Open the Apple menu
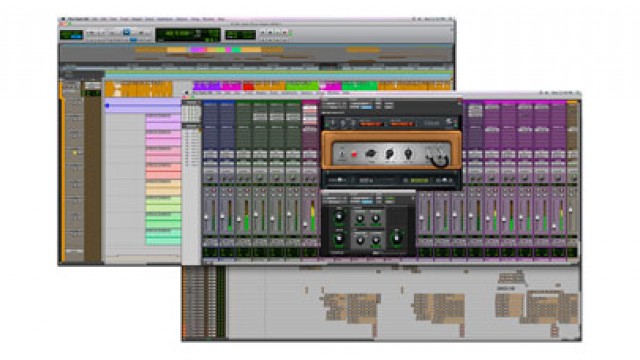Image resolution: width=640 pixels, height=360 pixels. tap(63, 19)
